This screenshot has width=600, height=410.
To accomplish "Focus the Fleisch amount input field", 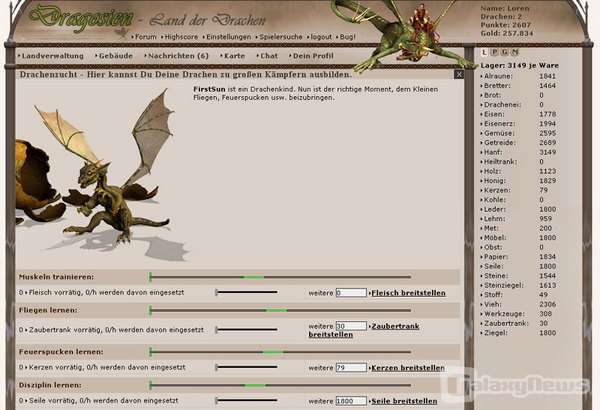I will (x=351, y=293).
